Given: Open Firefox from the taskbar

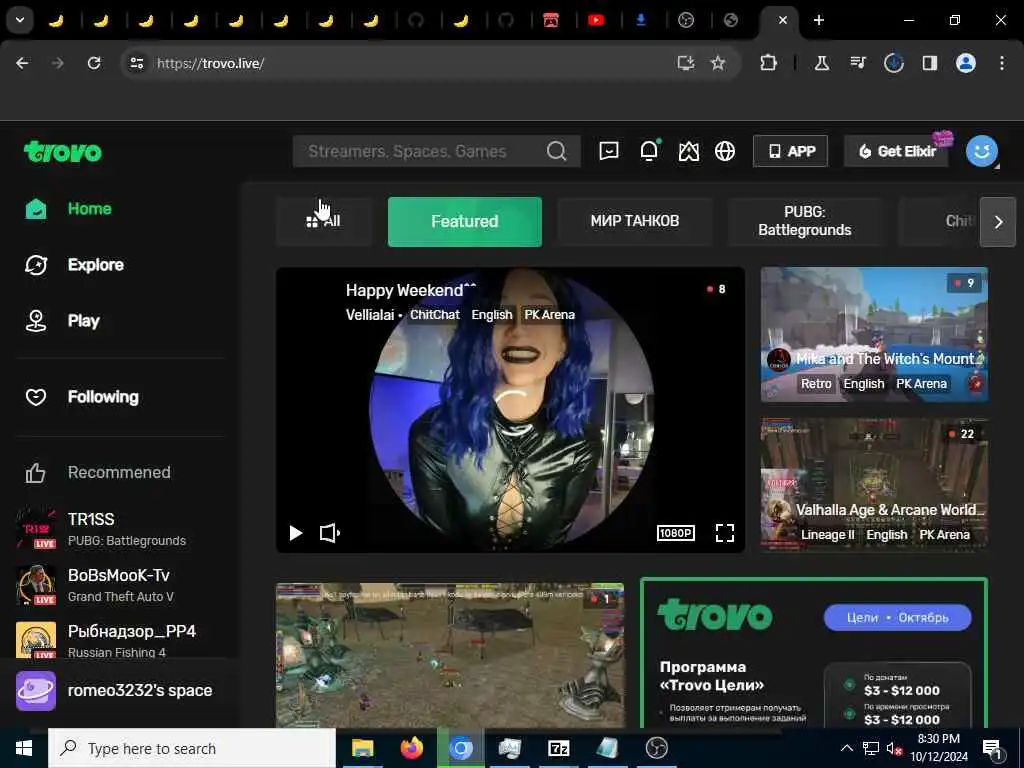Looking at the screenshot, I should click(411, 748).
